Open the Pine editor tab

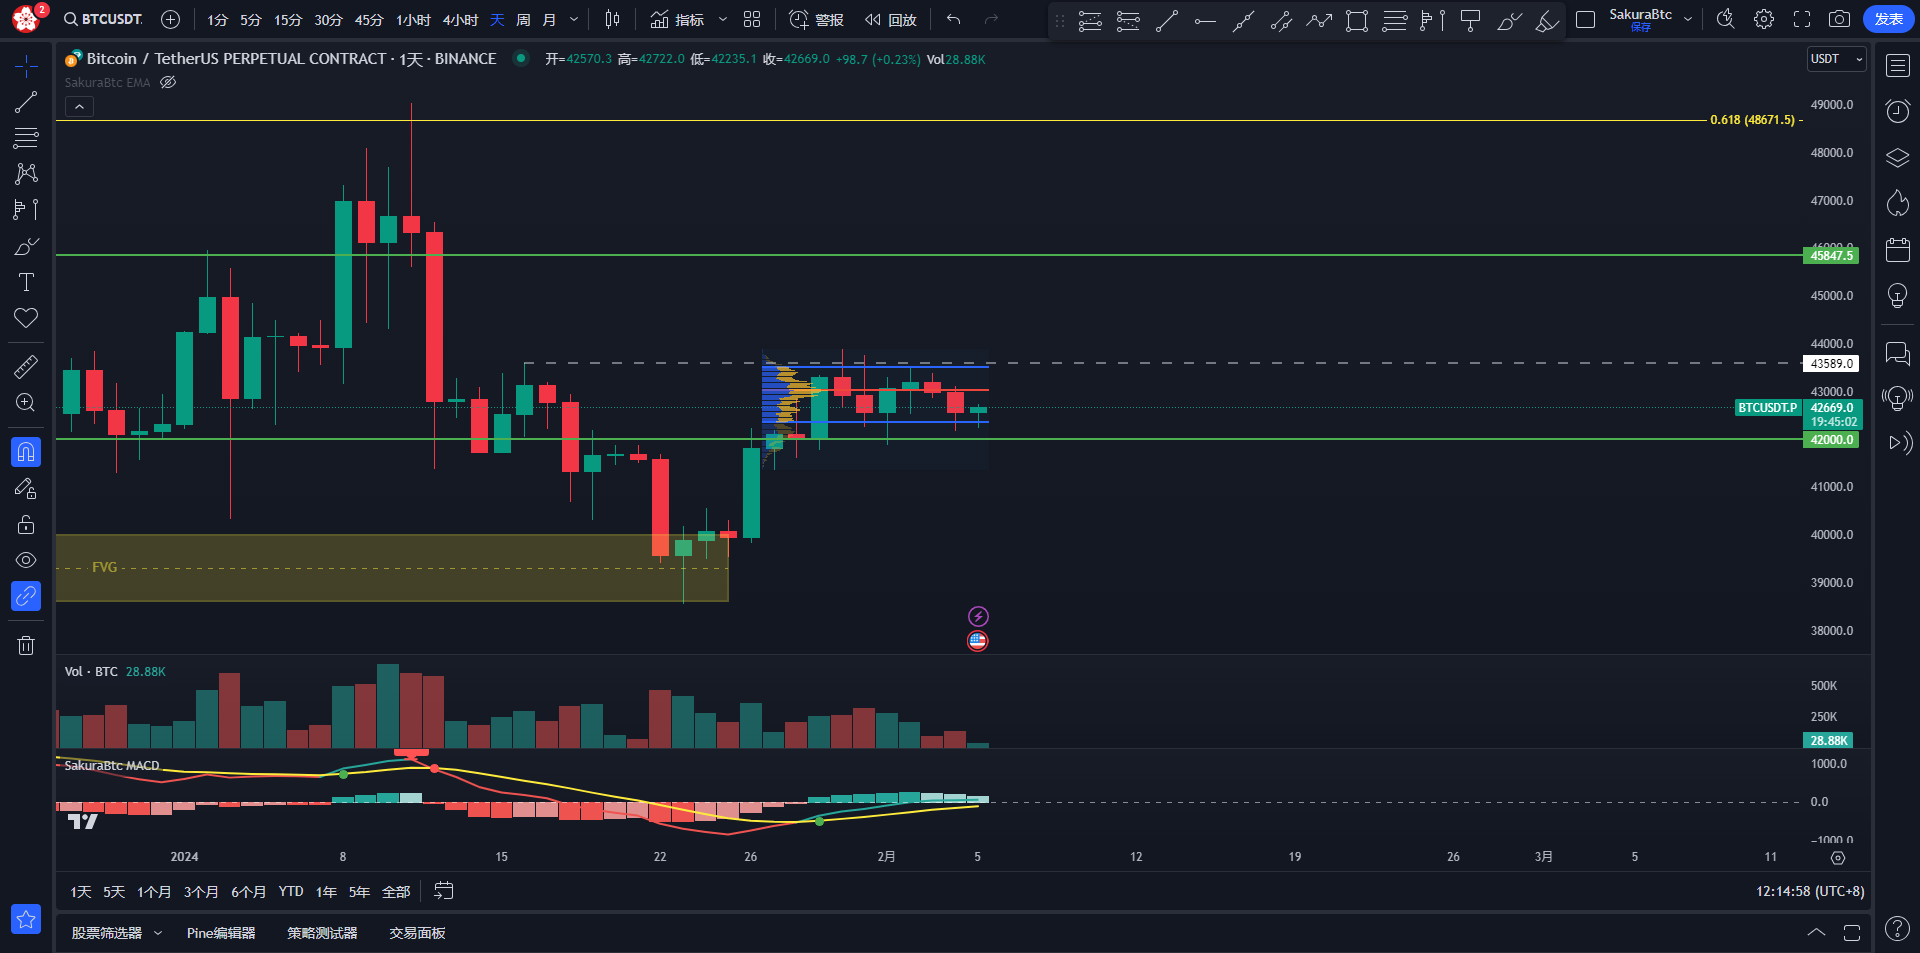pyautogui.click(x=221, y=933)
